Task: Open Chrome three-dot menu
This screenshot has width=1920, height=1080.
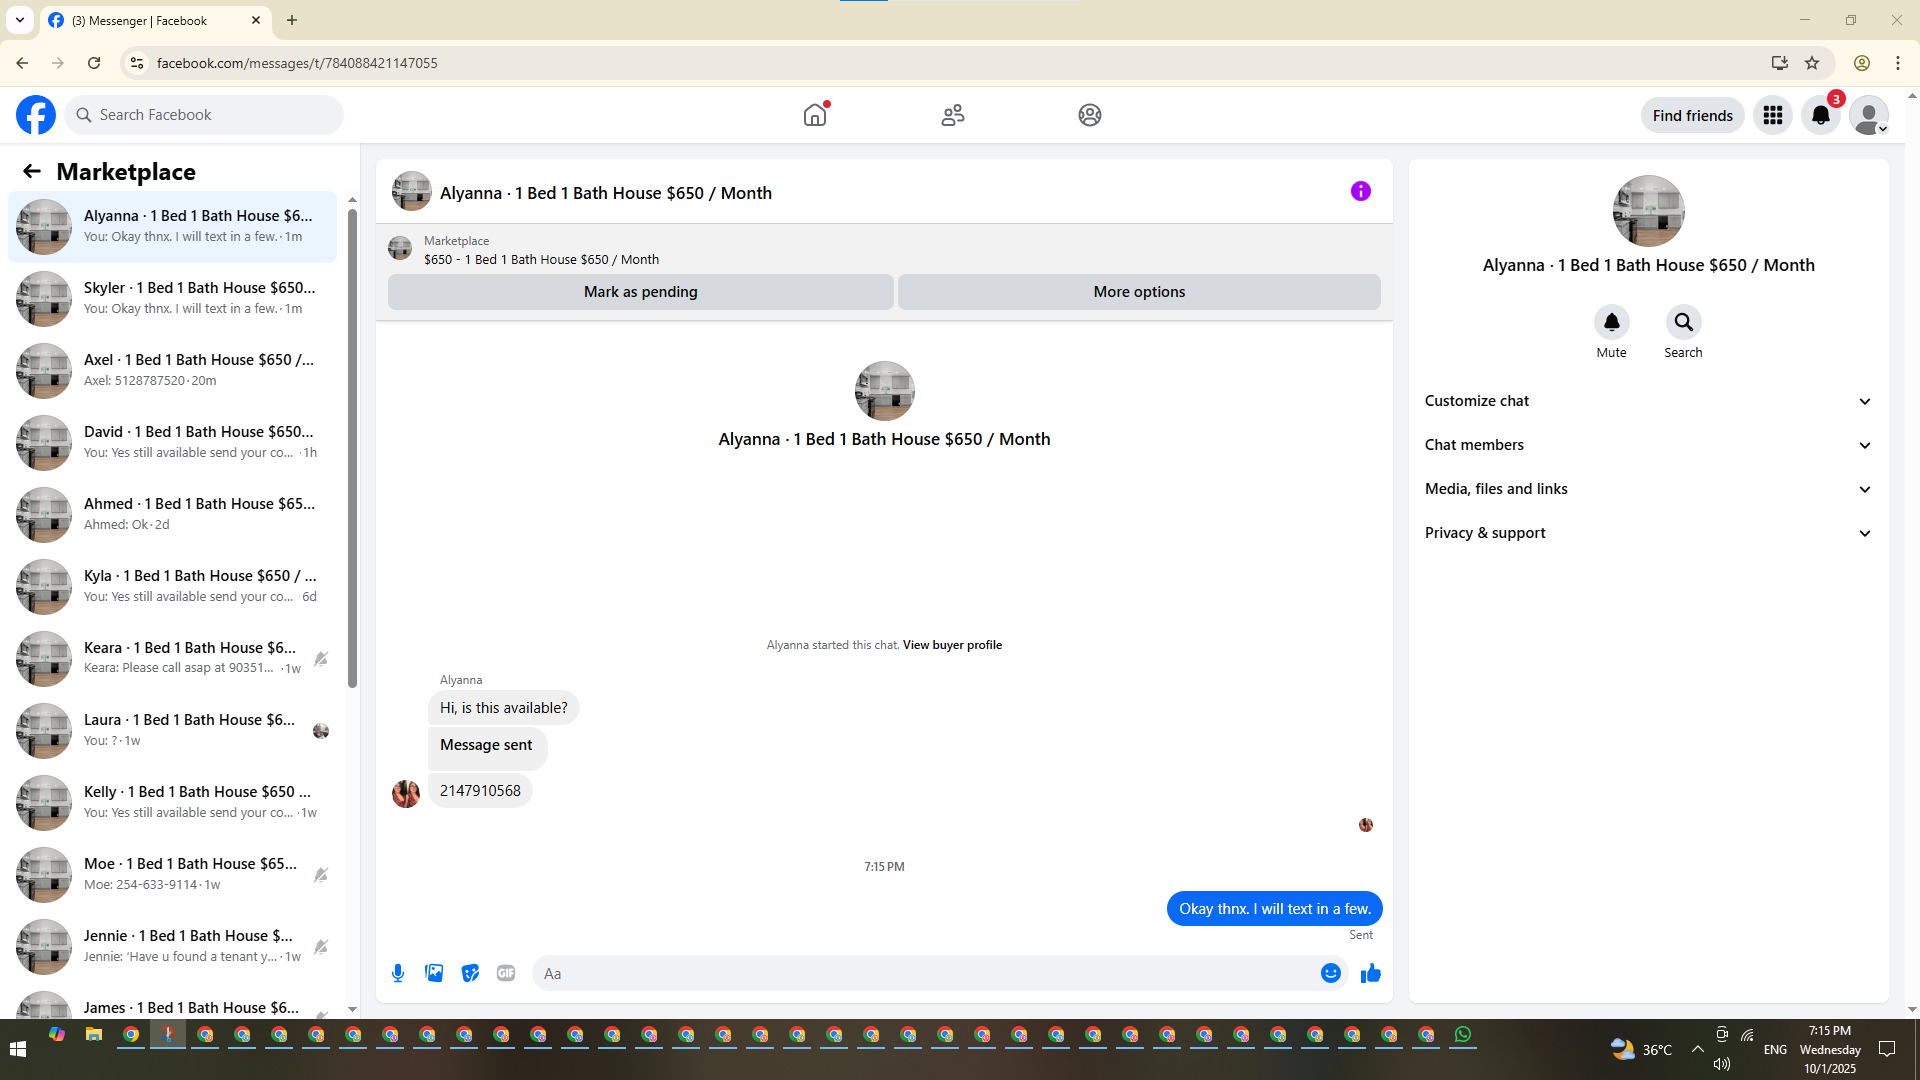Action: coord(1898,63)
